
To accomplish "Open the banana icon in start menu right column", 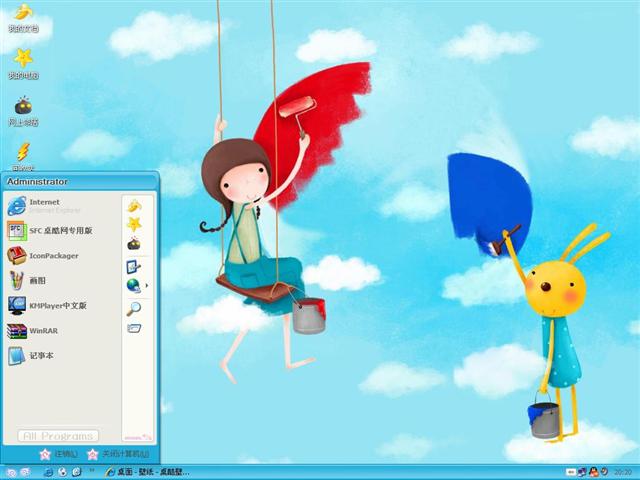I will tap(134, 206).
